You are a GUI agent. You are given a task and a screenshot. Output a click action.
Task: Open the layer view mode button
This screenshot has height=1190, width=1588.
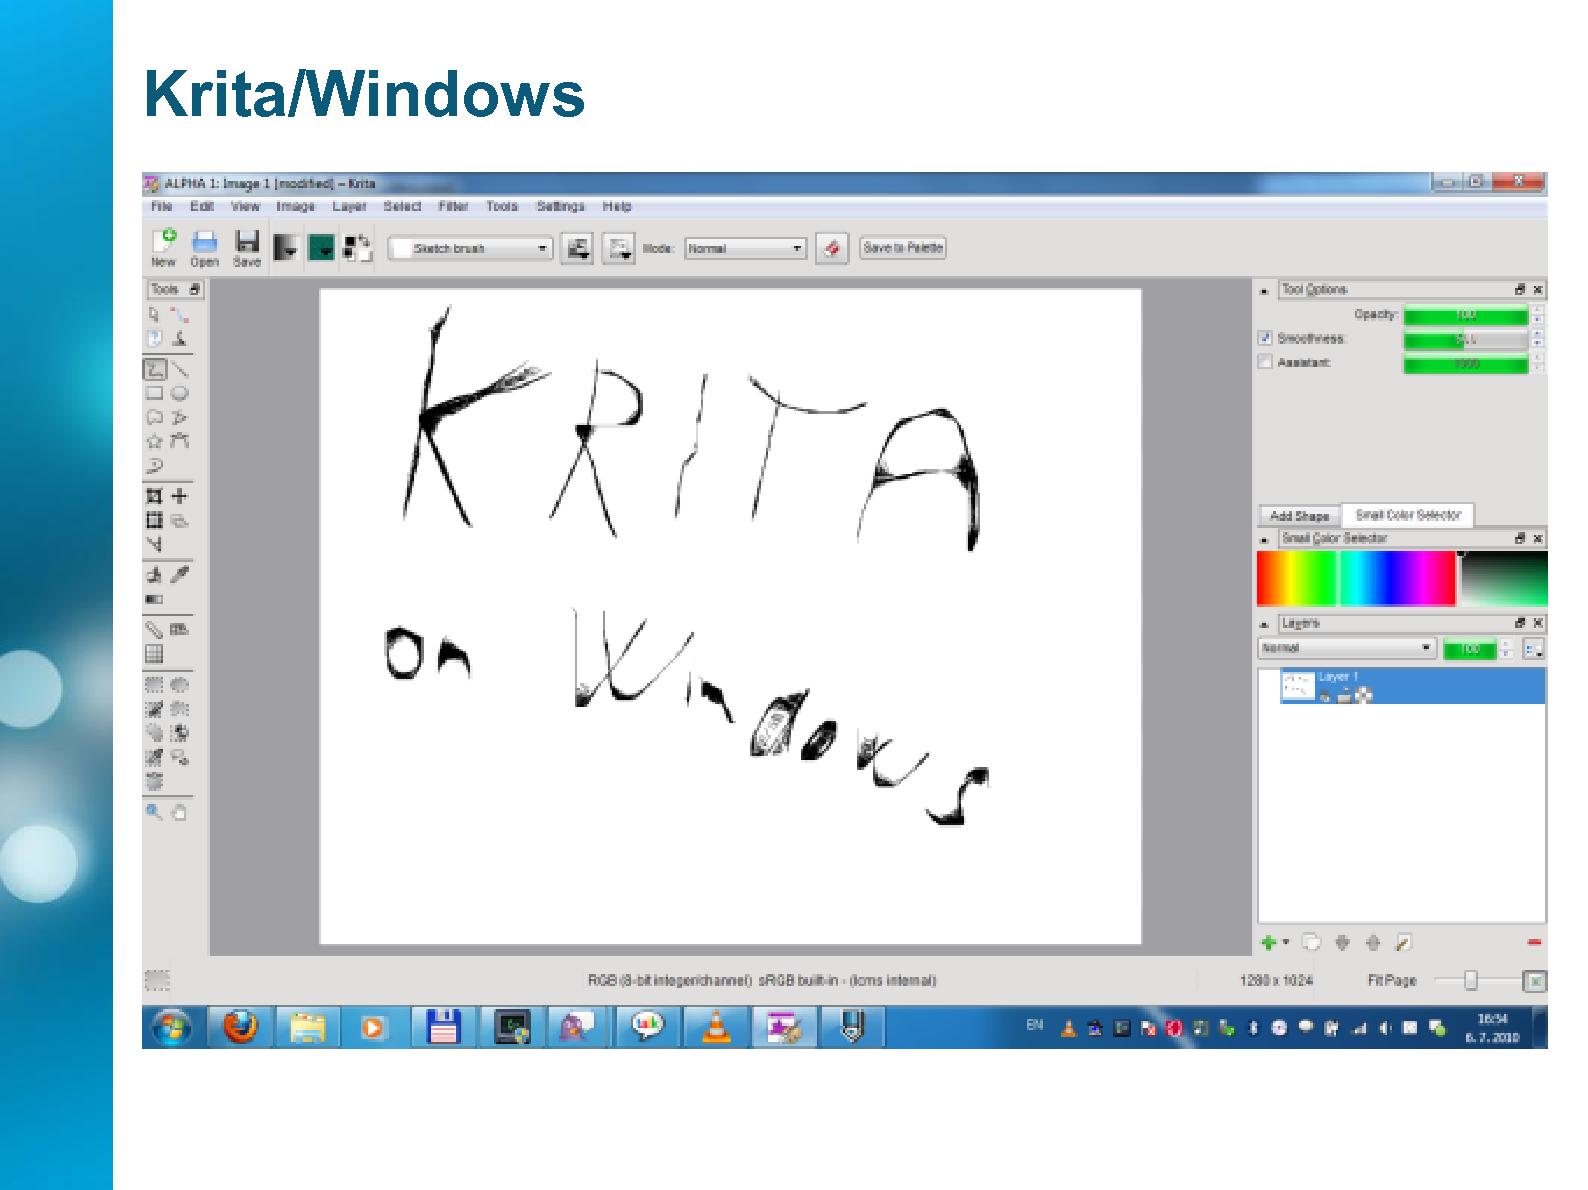click(x=1533, y=649)
